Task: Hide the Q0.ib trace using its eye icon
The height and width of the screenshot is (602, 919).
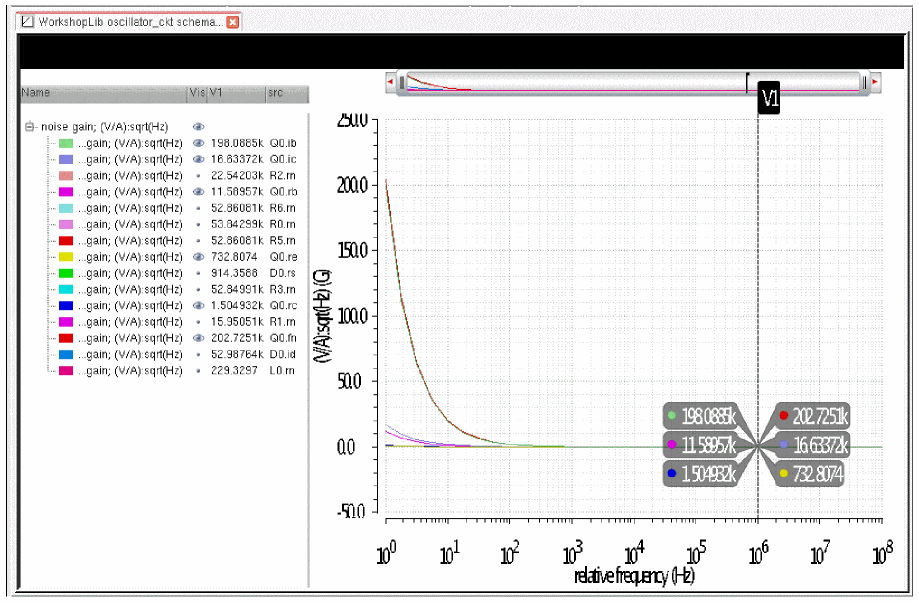Action: pos(198,143)
